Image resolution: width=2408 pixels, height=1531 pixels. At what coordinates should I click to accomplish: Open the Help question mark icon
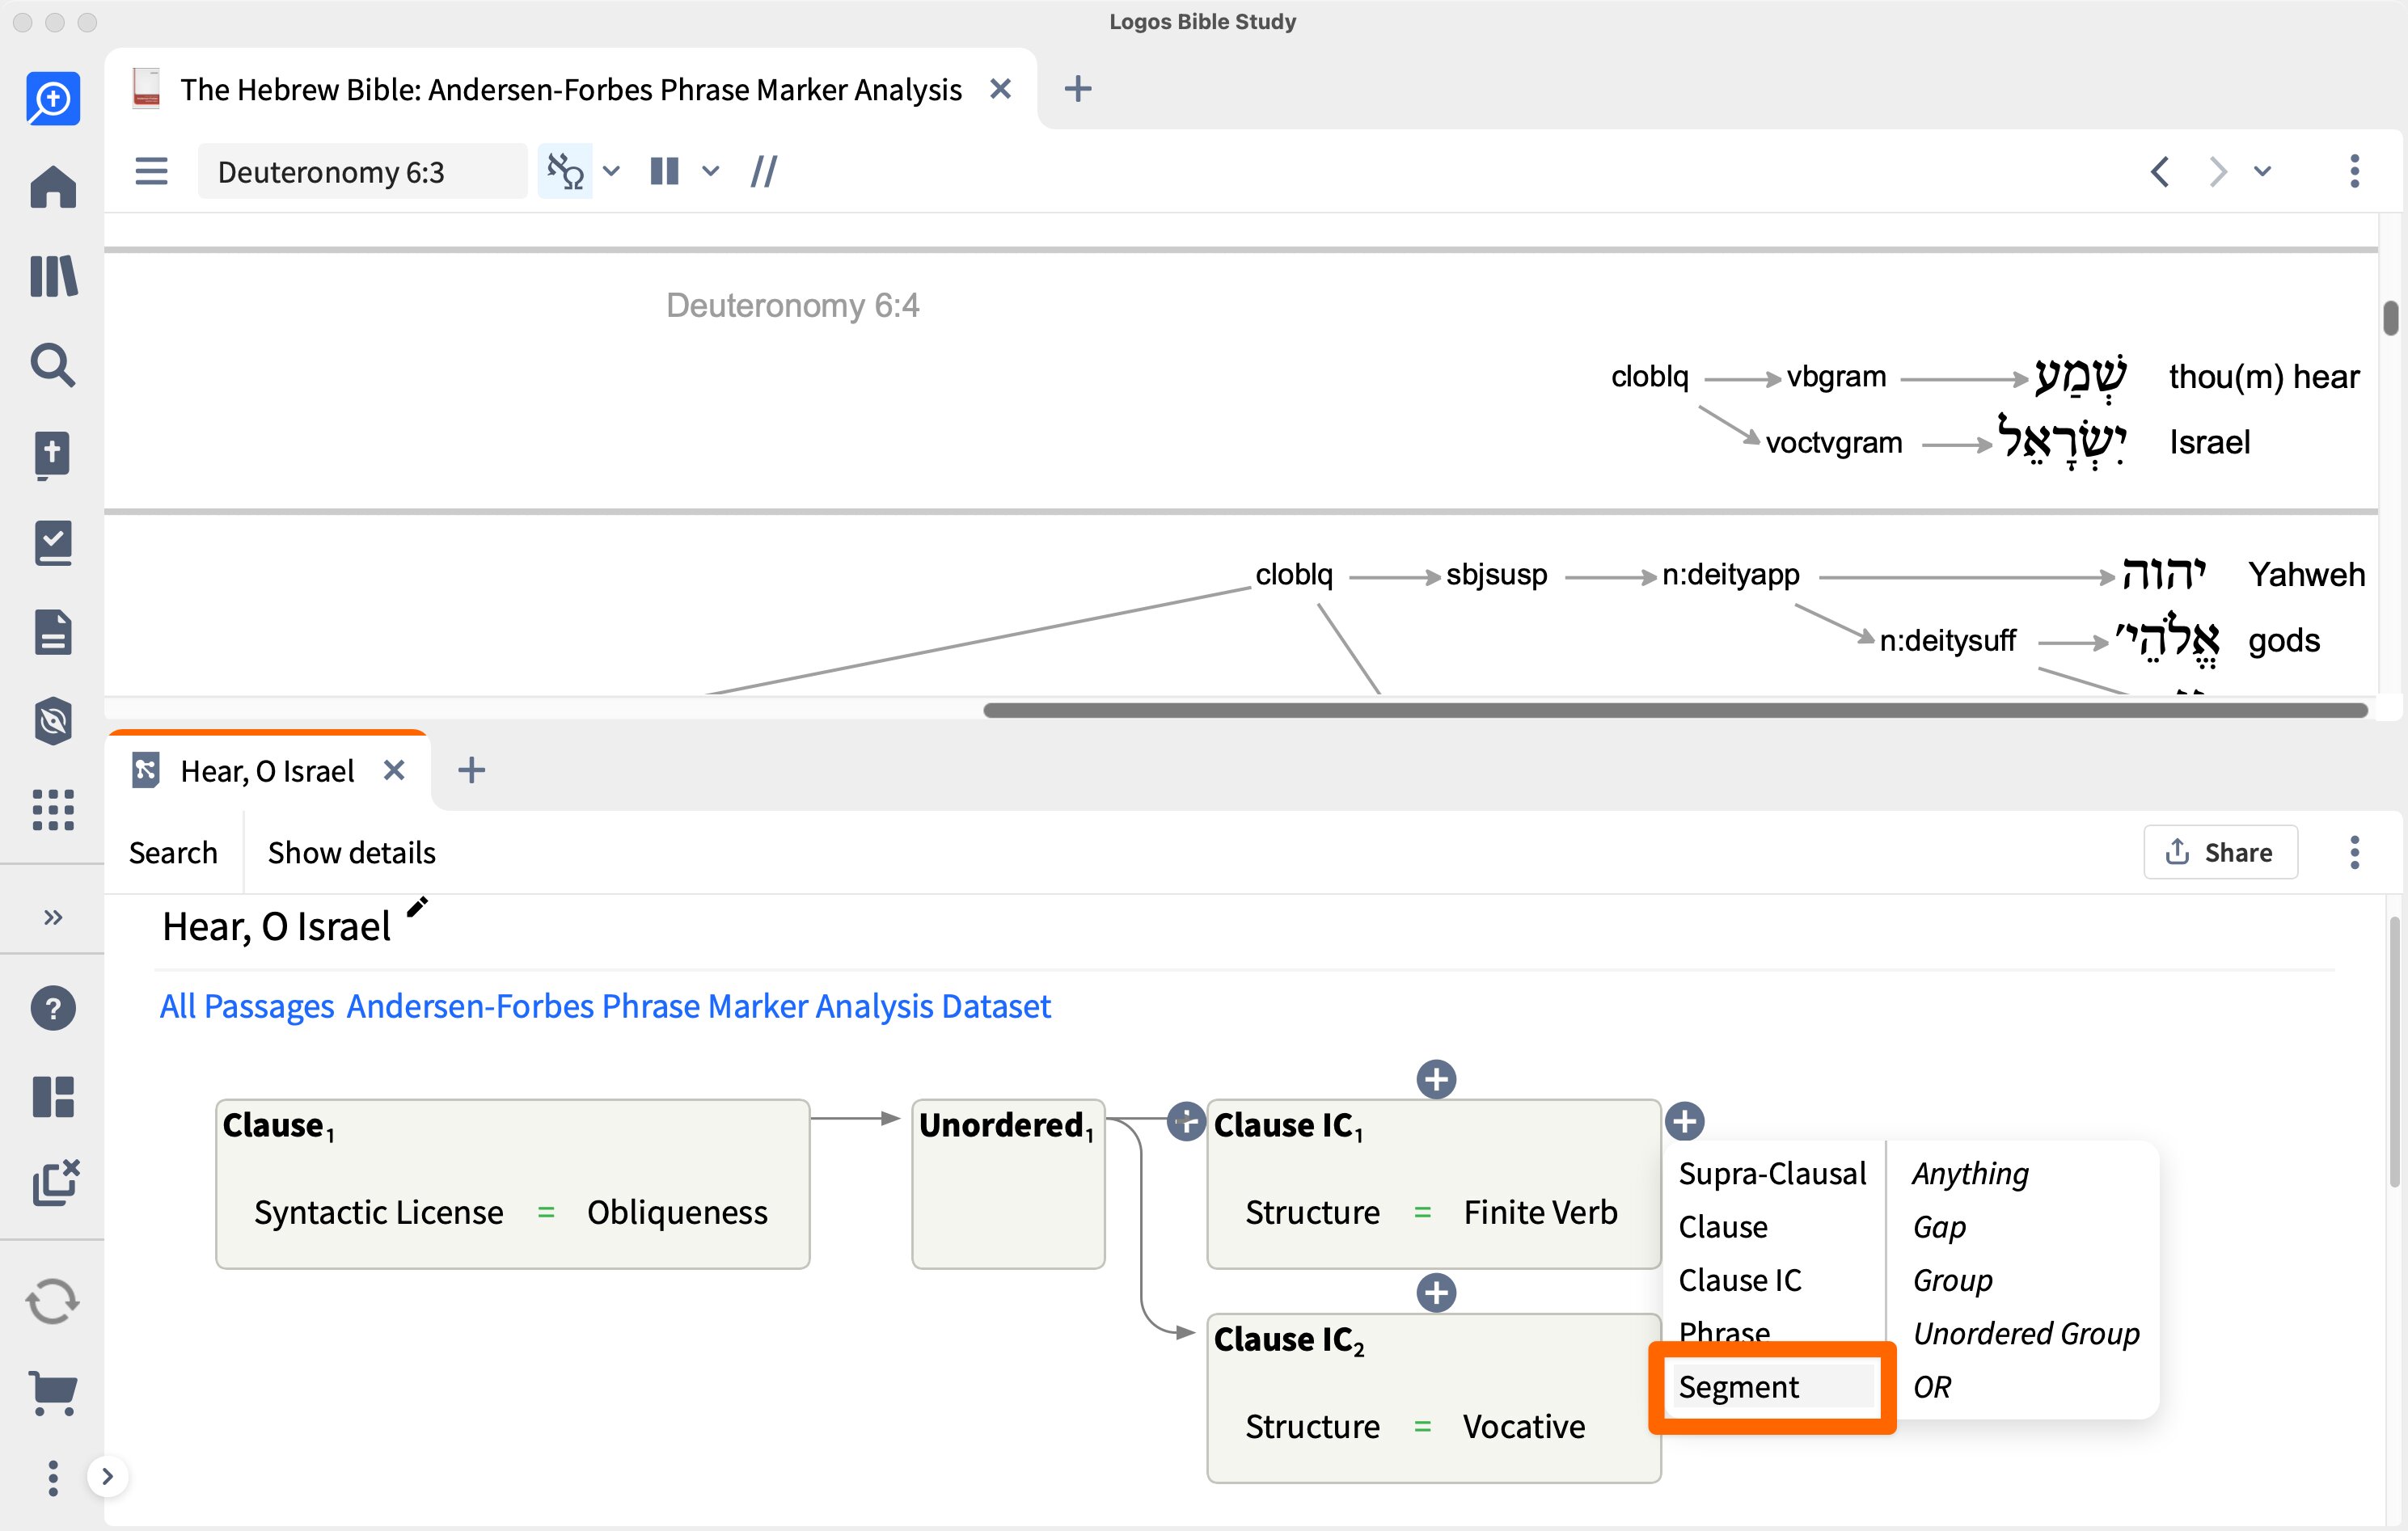53,1008
